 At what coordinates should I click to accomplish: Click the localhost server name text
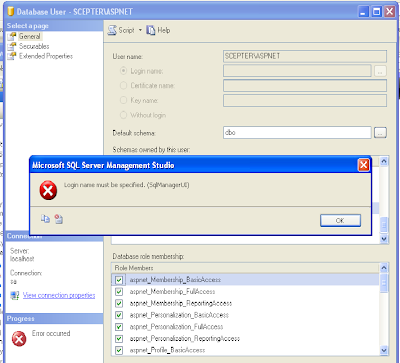22,259
